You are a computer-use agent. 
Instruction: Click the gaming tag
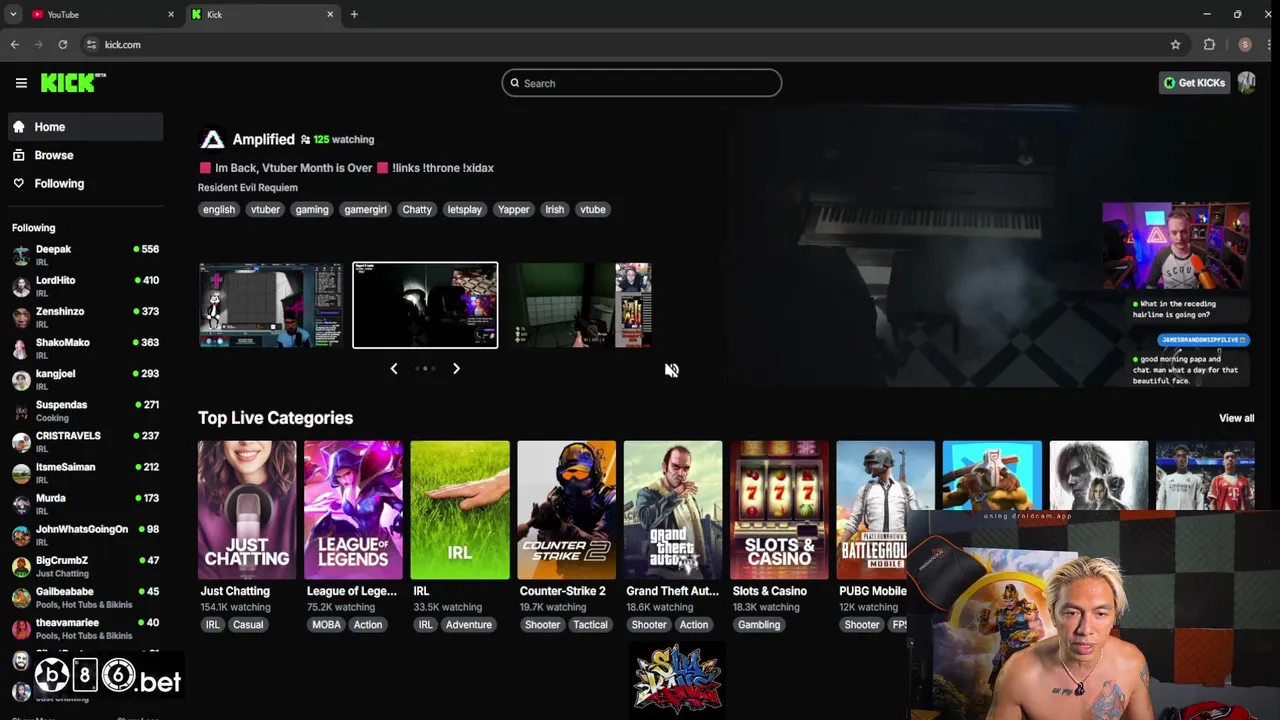coord(312,209)
